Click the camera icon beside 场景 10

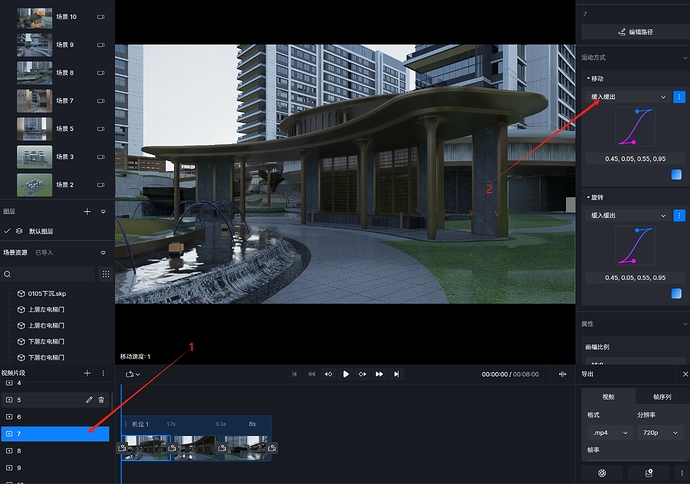[x=101, y=17]
